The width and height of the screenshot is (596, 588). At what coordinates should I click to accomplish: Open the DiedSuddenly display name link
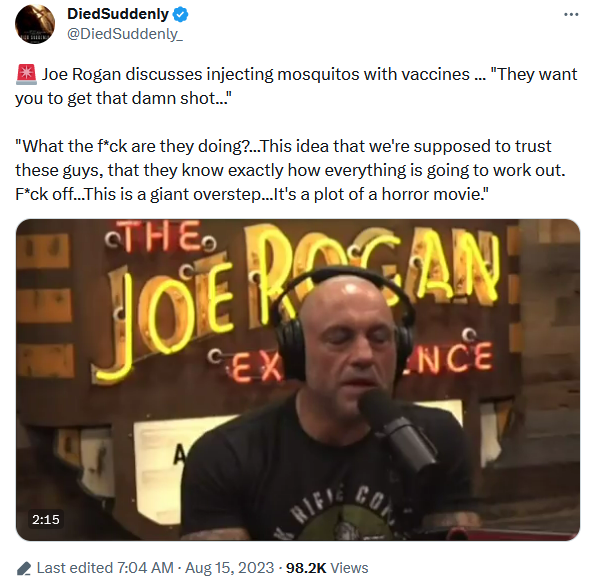tap(118, 14)
